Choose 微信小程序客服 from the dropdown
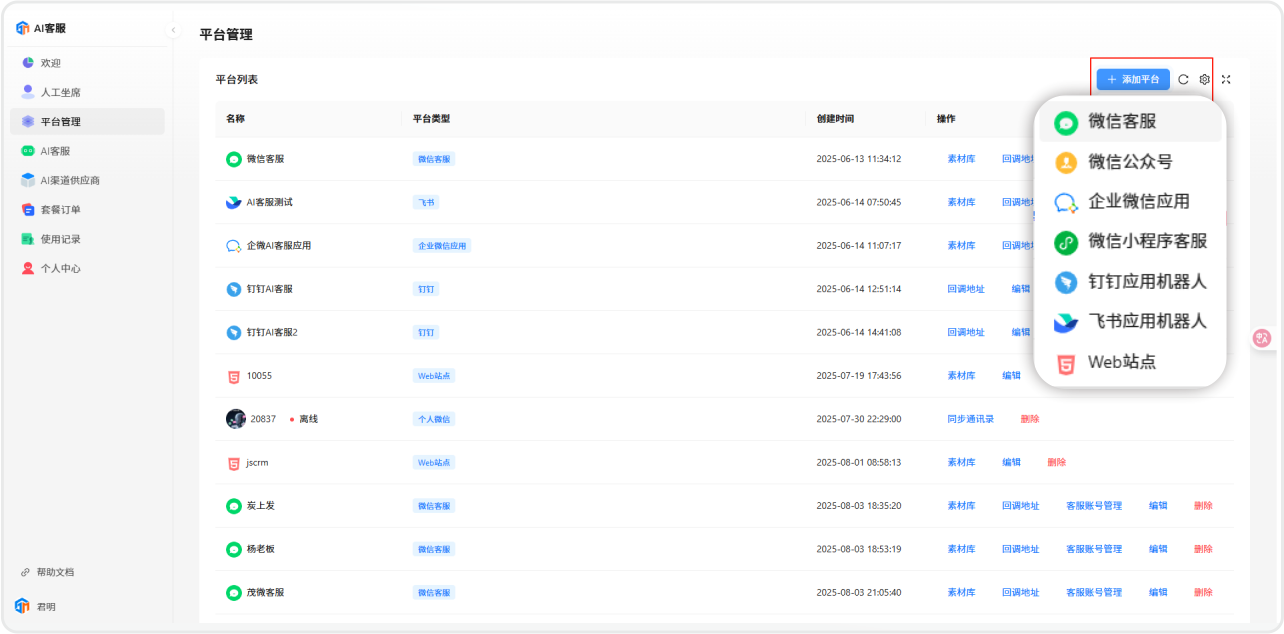The height and width of the screenshot is (634, 1284). (x=1130, y=242)
